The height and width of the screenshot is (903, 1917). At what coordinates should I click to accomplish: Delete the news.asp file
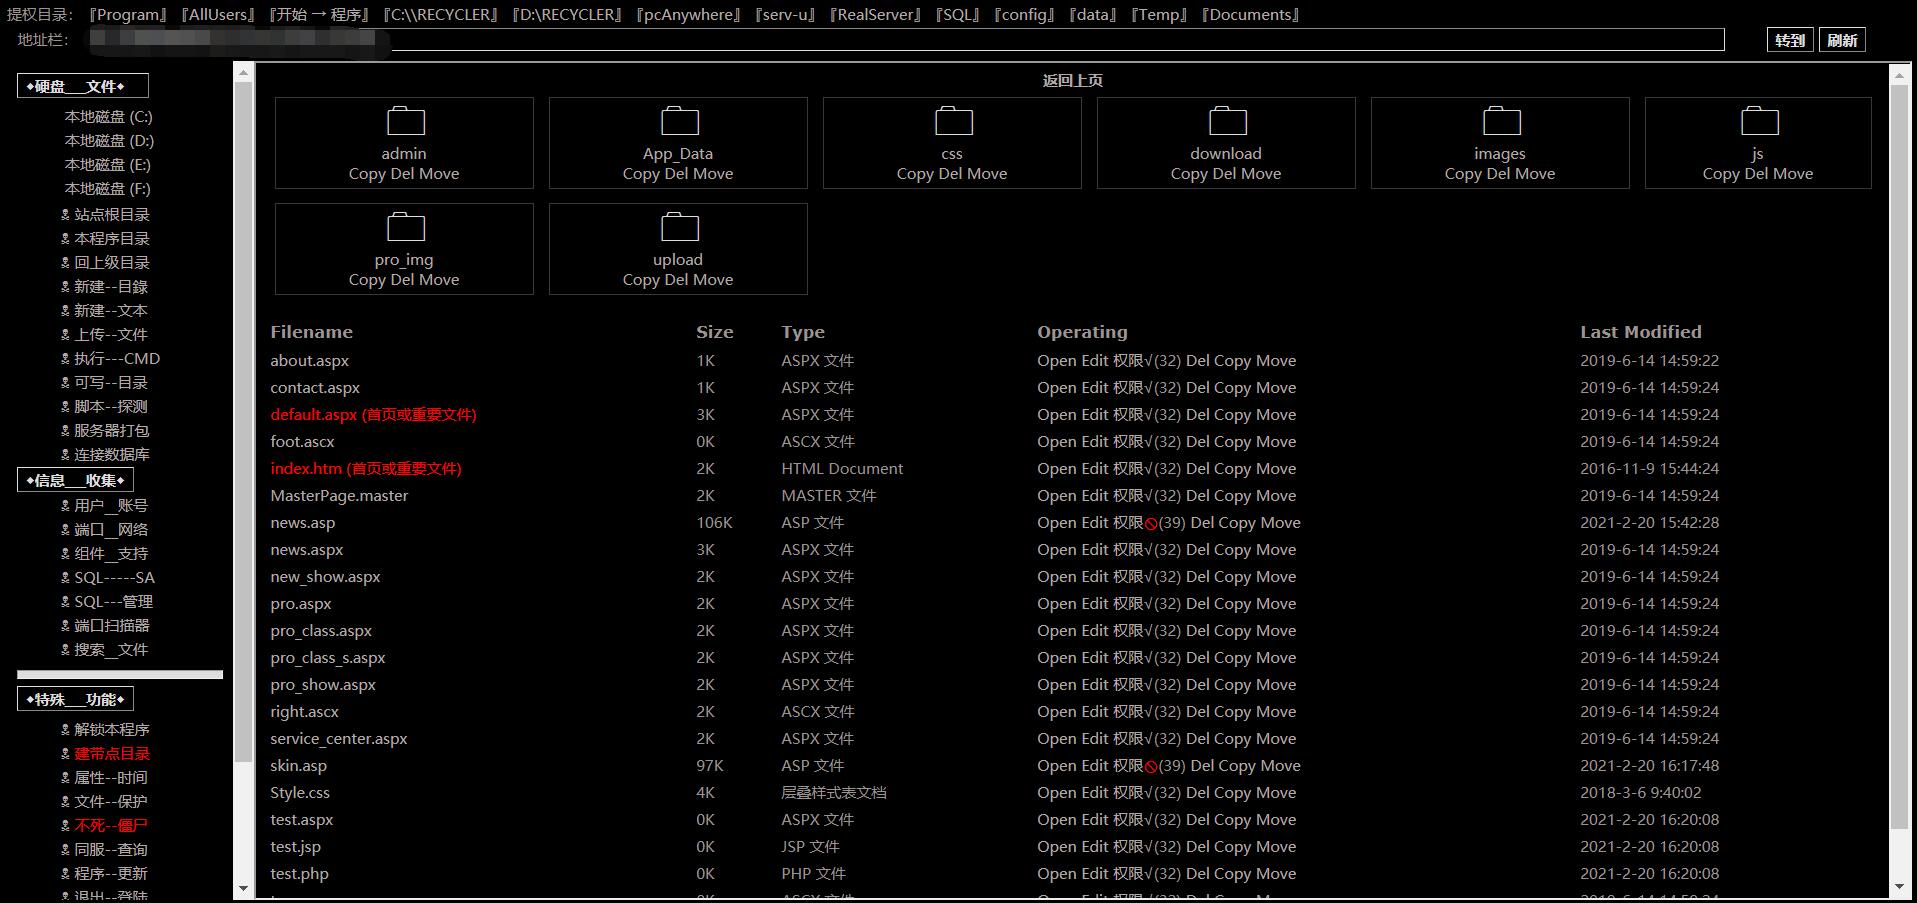1203,522
